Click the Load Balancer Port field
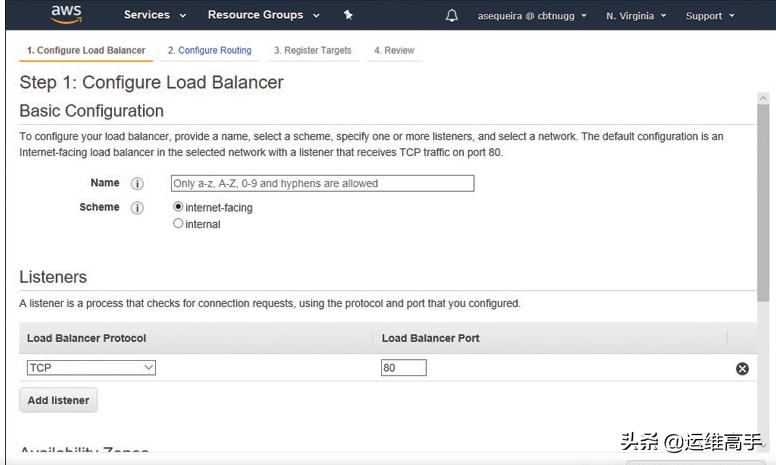Viewport: 776px width, 465px height. tap(403, 368)
